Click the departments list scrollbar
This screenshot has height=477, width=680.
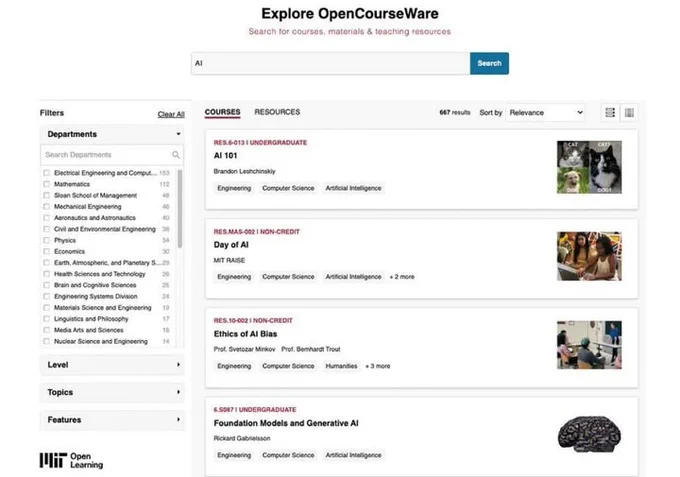click(x=180, y=209)
